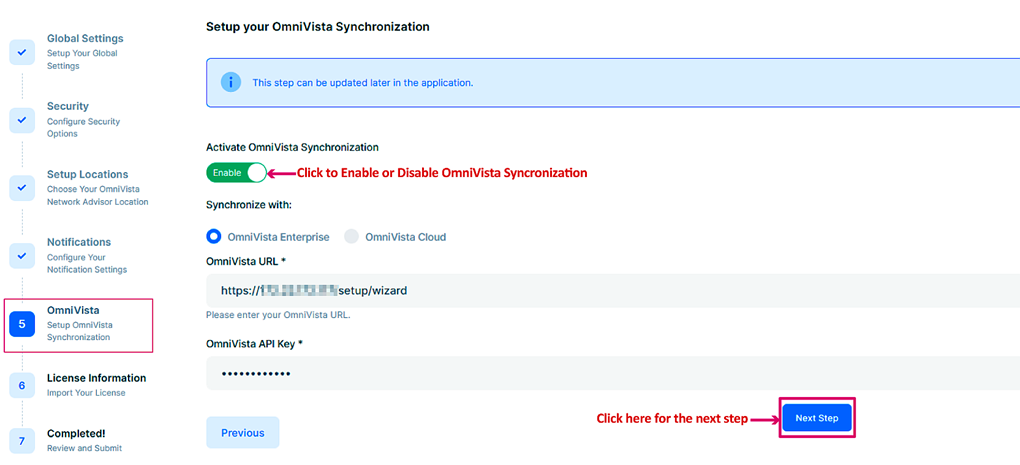
Task: Go to the Security step label
Action: pos(68,106)
